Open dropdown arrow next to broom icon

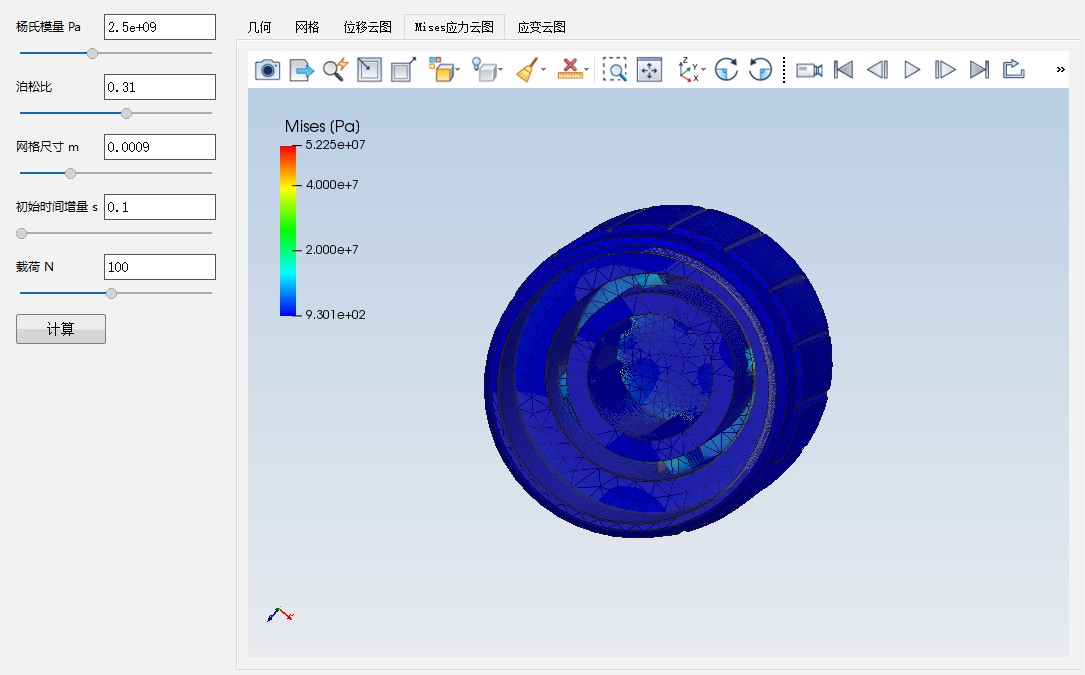(x=543, y=70)
